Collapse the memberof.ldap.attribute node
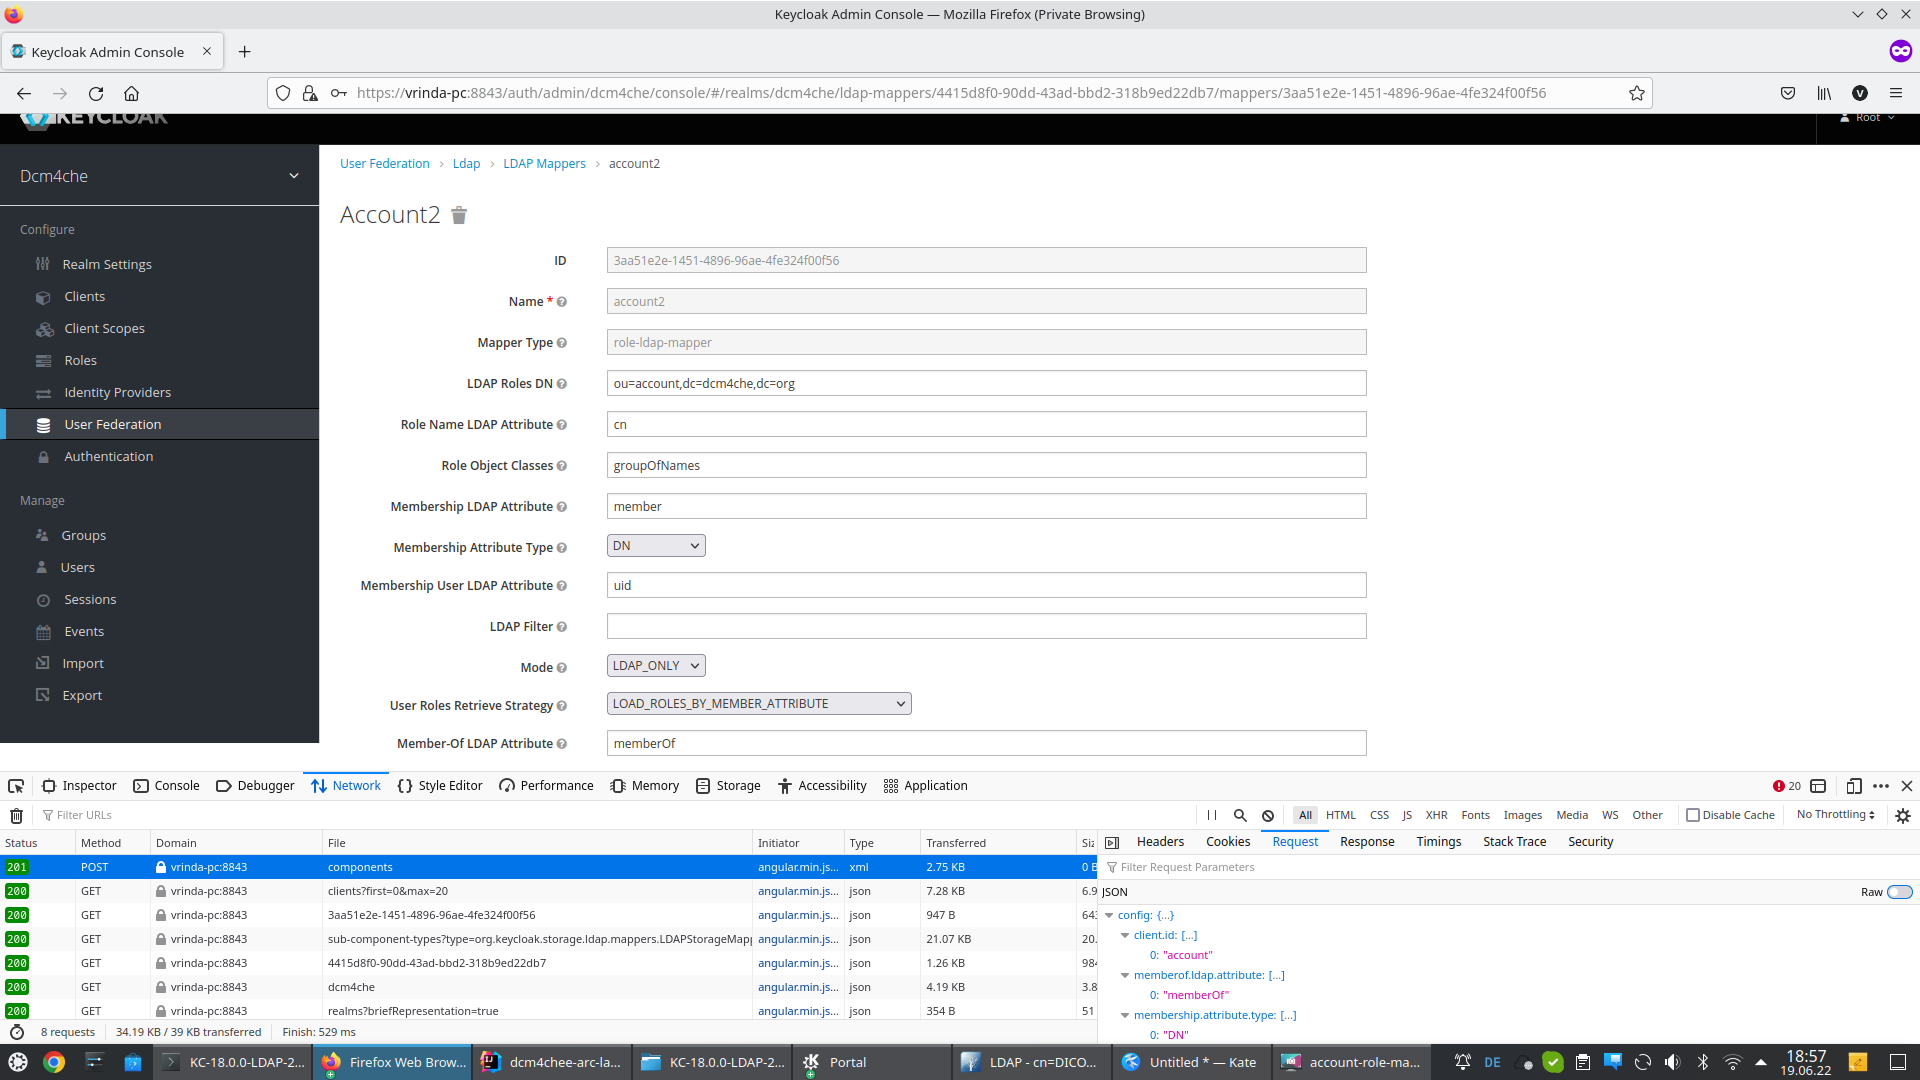 coord(1125,975)
